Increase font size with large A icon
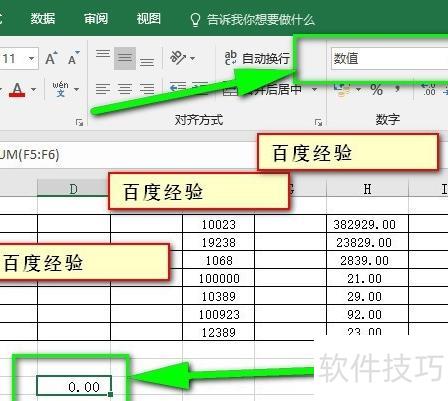The height and width of the screenshot is (401, 448). (x=51, y=59)
